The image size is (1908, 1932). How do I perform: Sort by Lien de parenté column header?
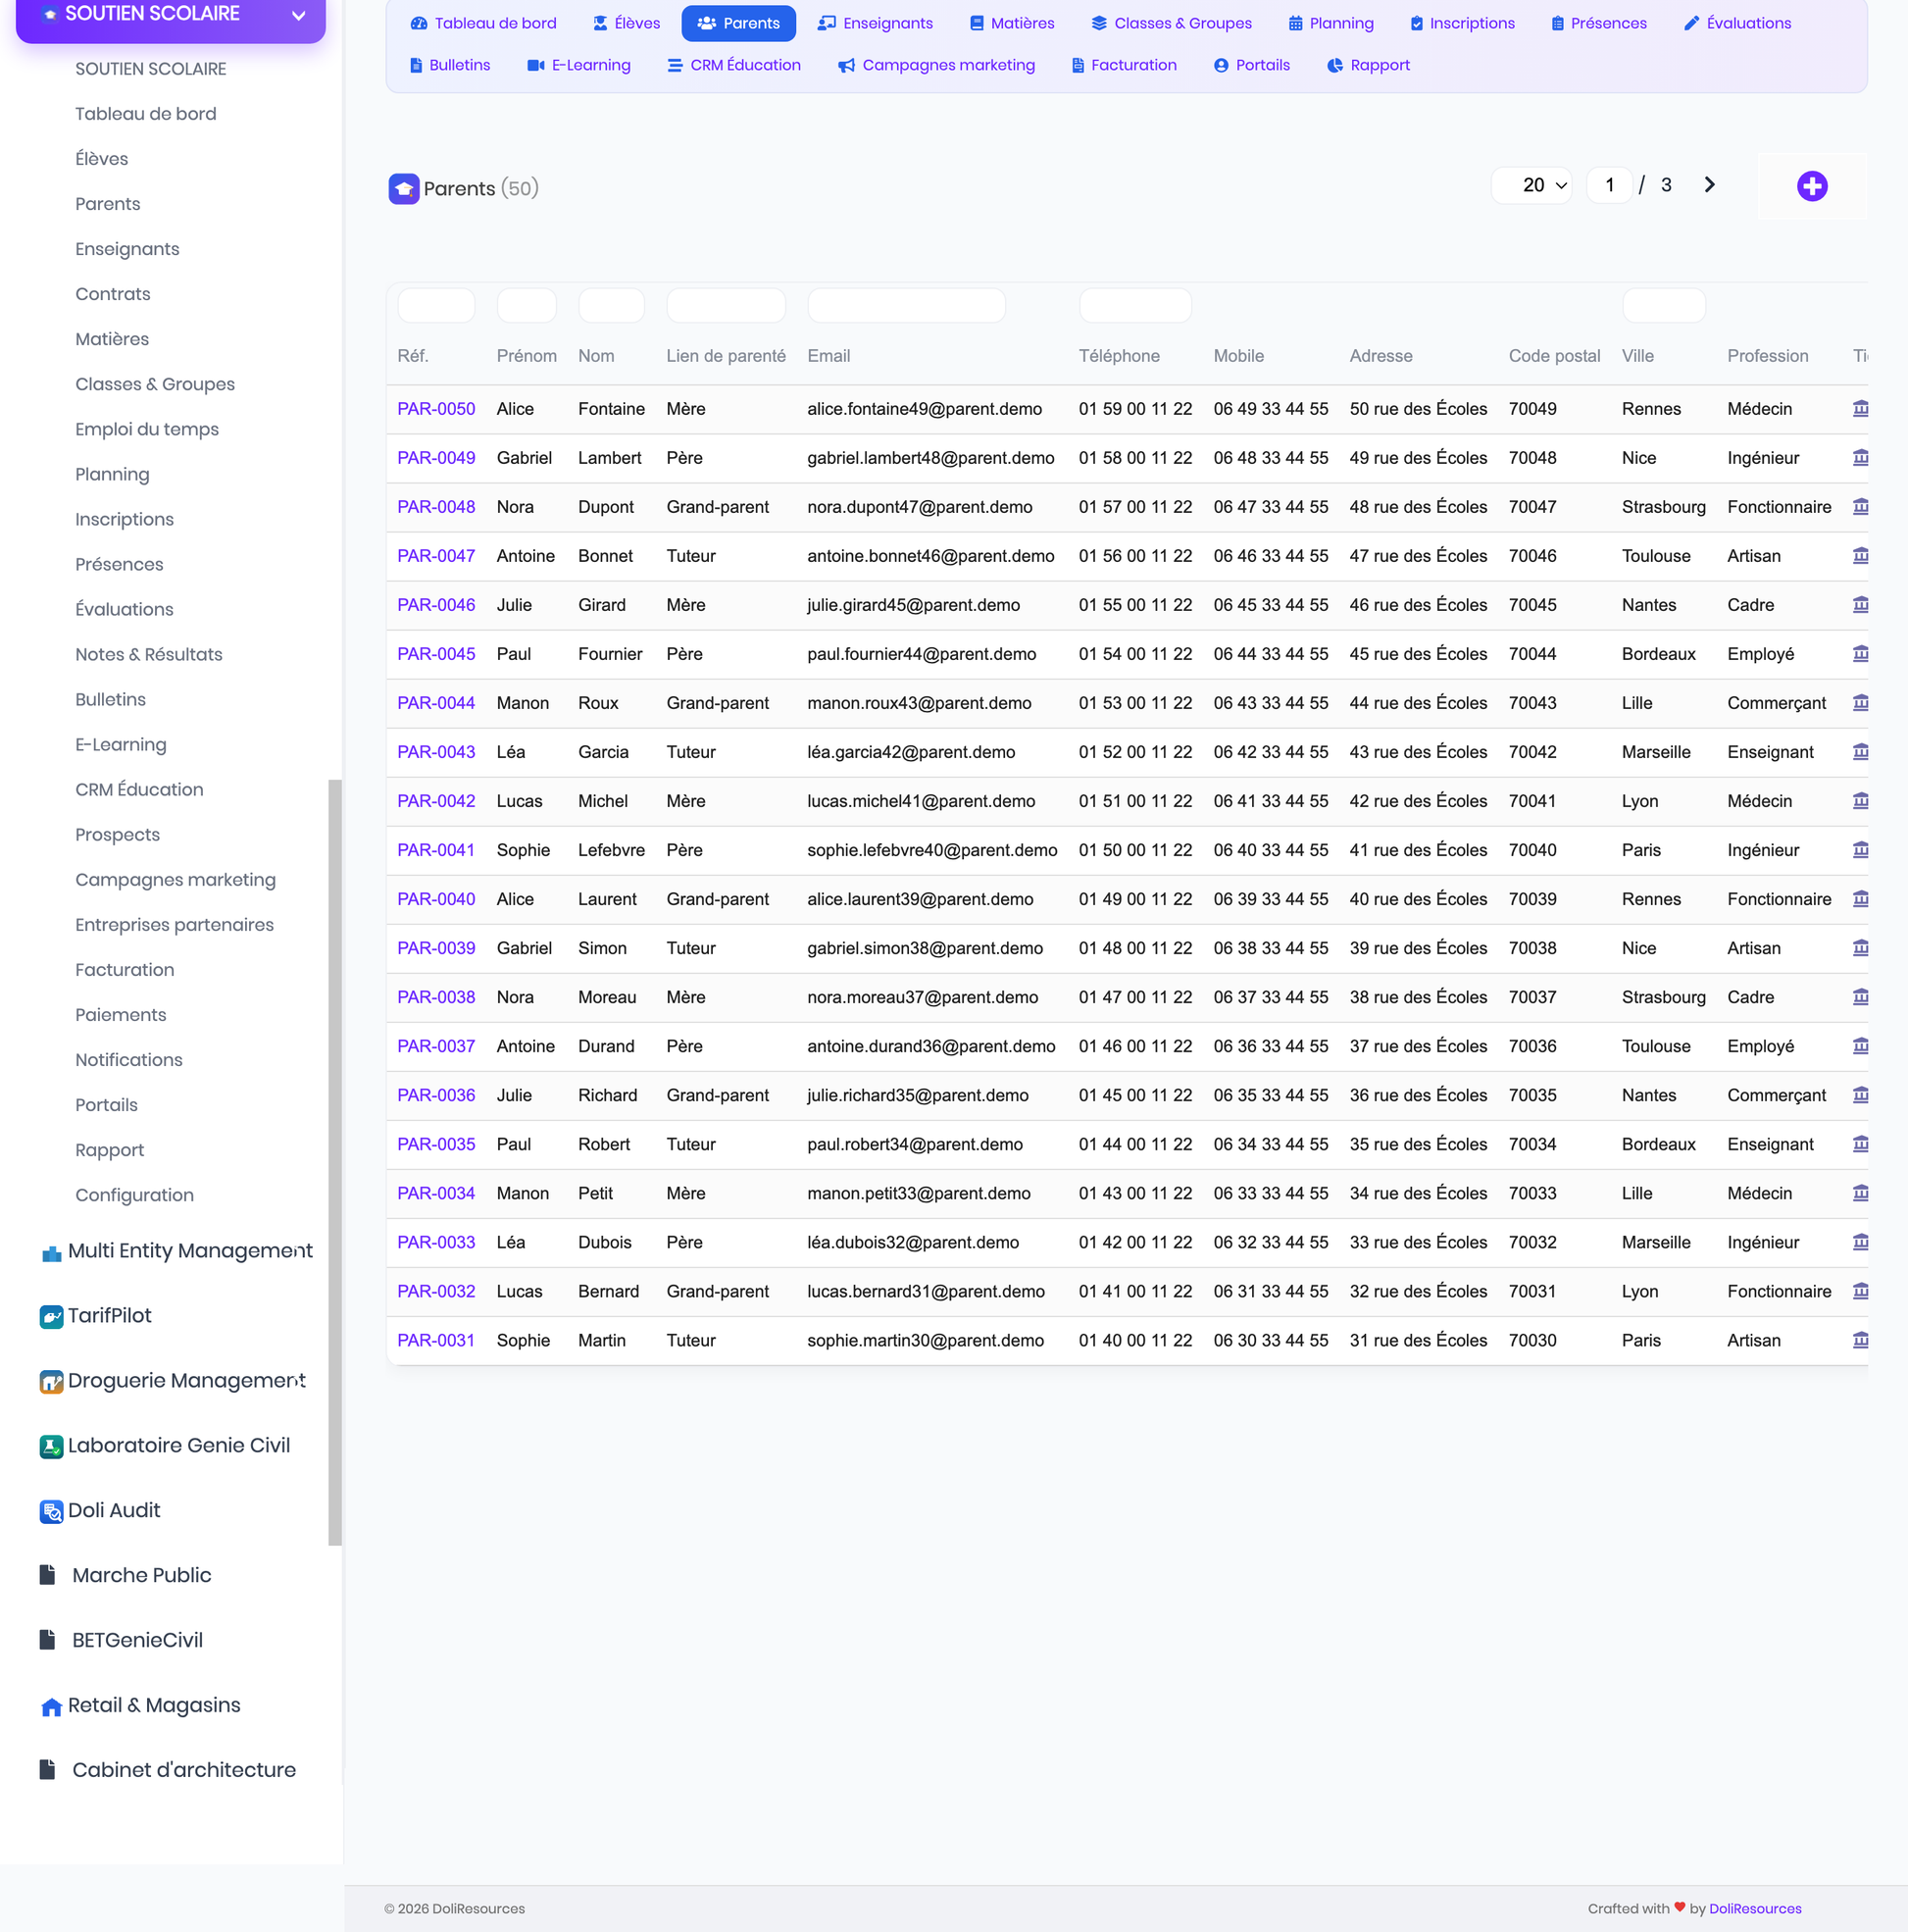coord(726,356)
